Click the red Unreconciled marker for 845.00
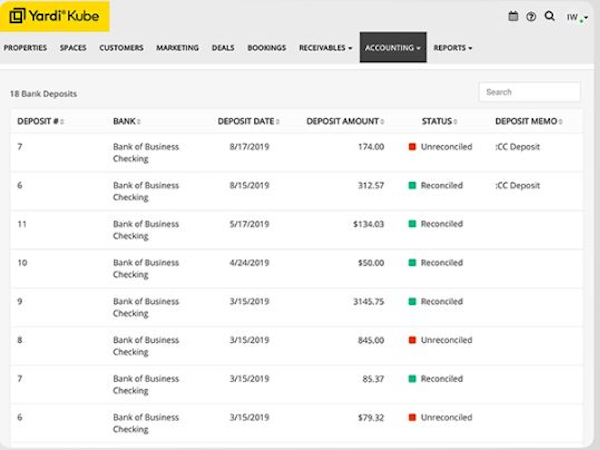 tap(412, 340)
